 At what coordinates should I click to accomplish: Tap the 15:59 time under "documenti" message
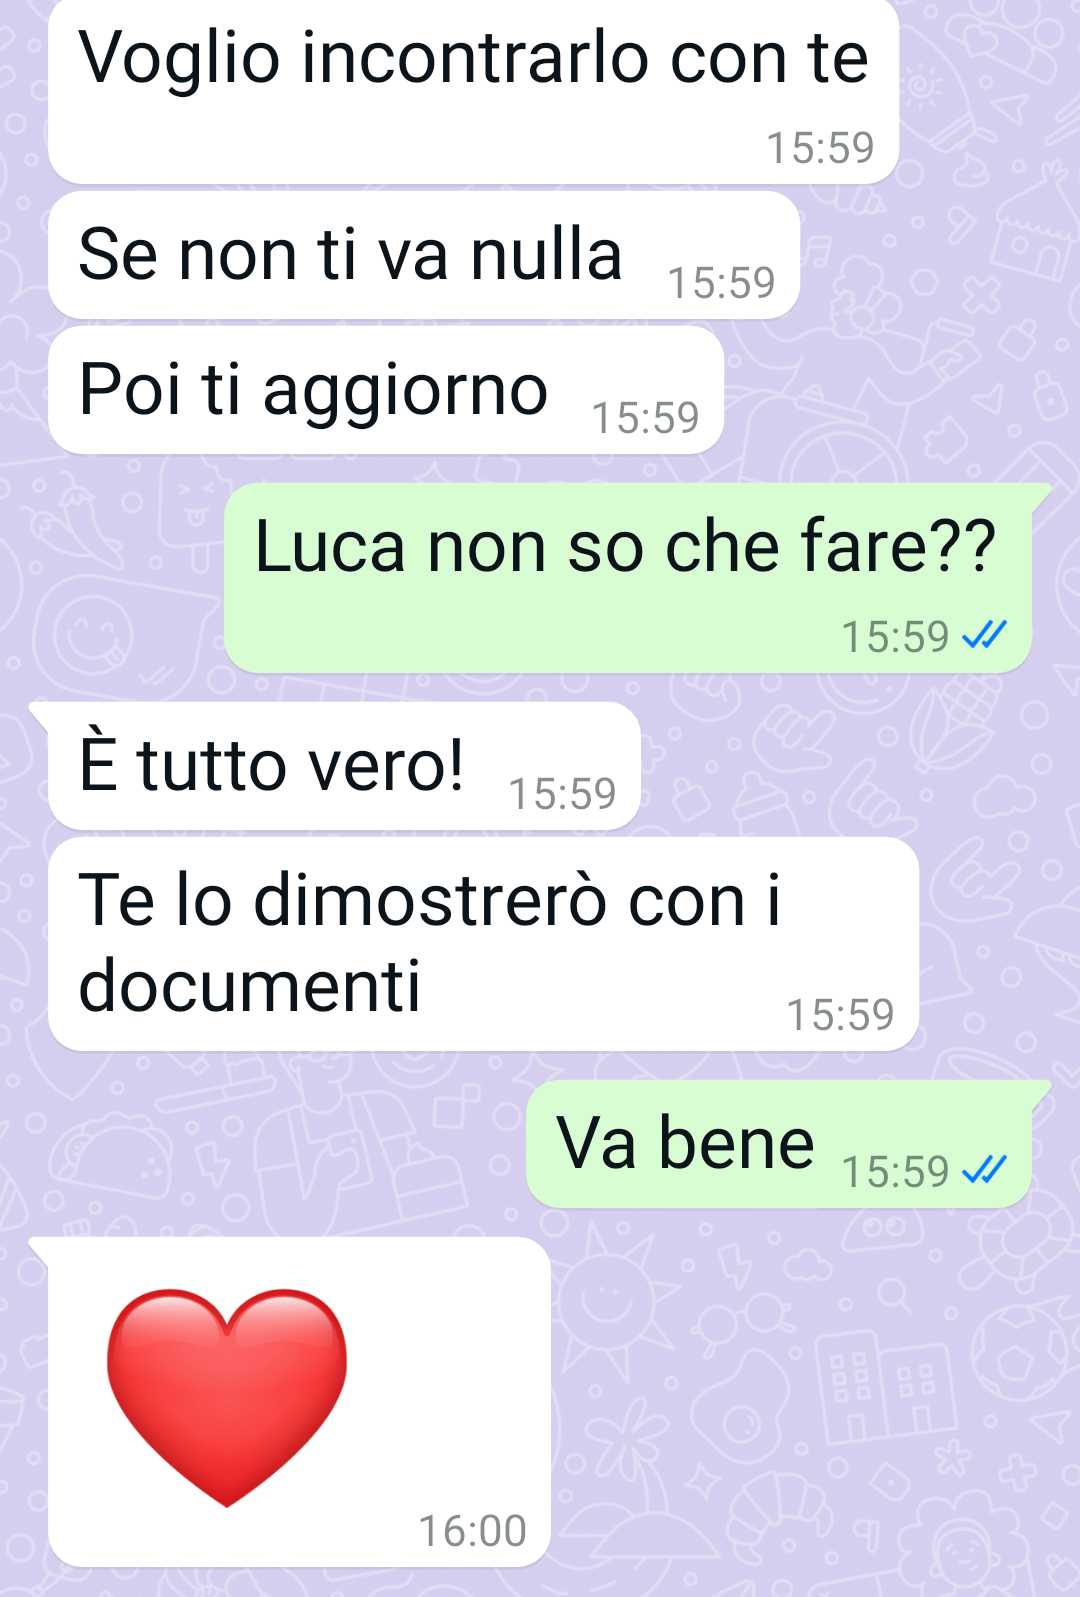(x=840, y=1015)
